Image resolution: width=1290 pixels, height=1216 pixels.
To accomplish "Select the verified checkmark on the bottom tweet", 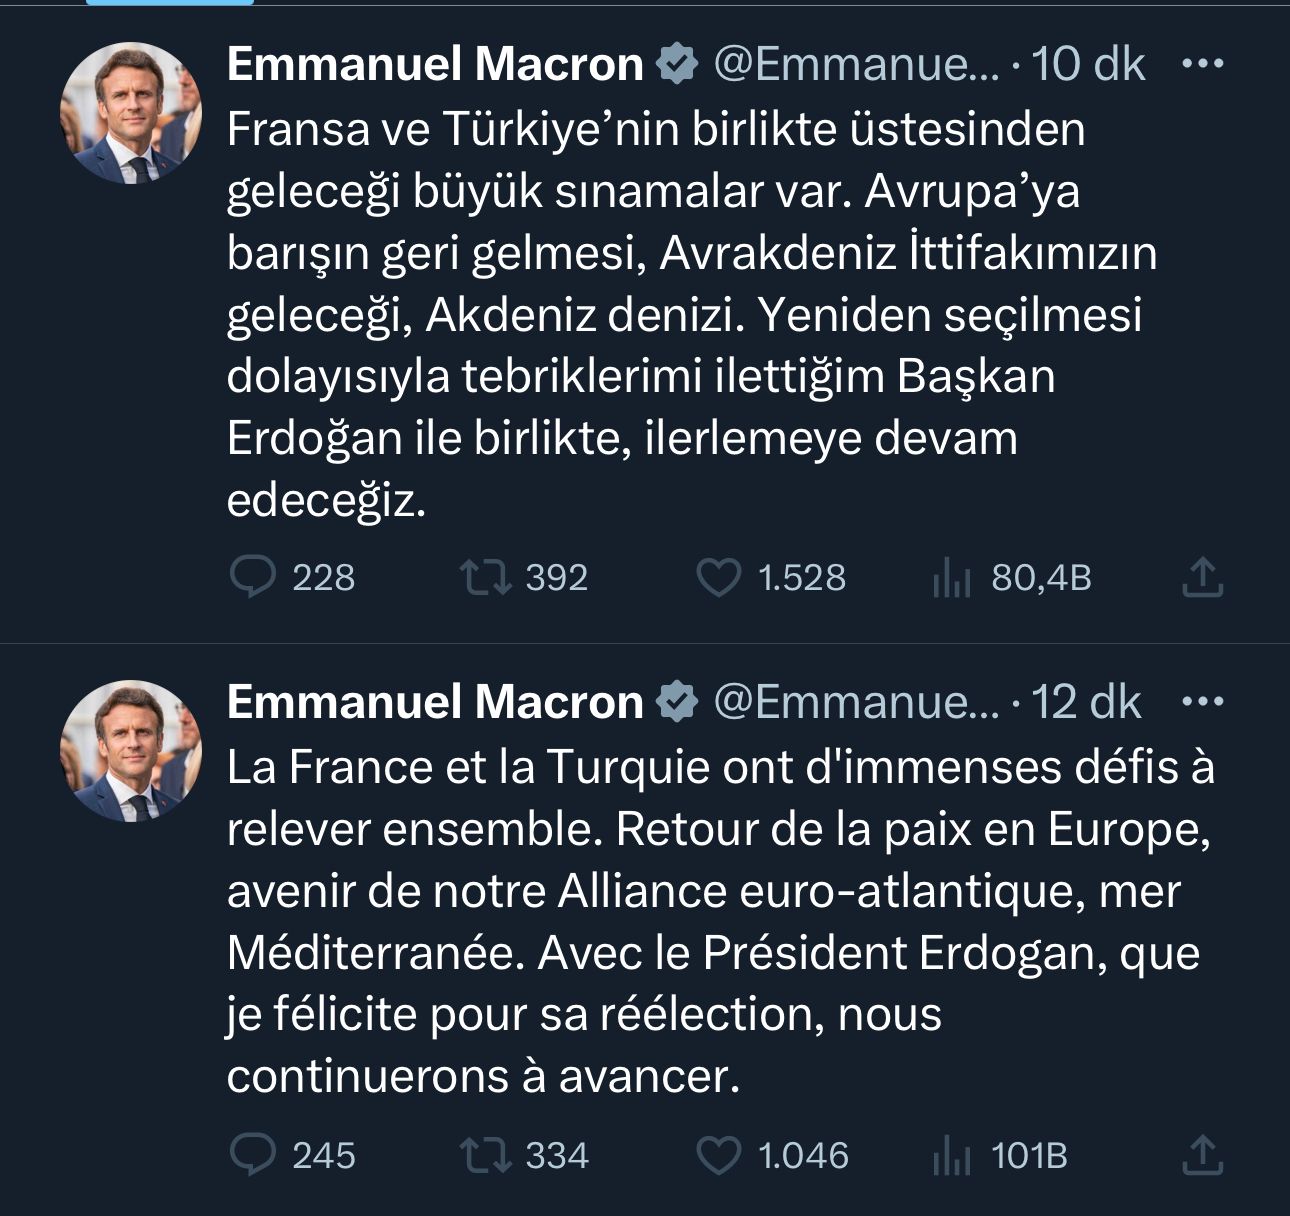I will [676, 703].
